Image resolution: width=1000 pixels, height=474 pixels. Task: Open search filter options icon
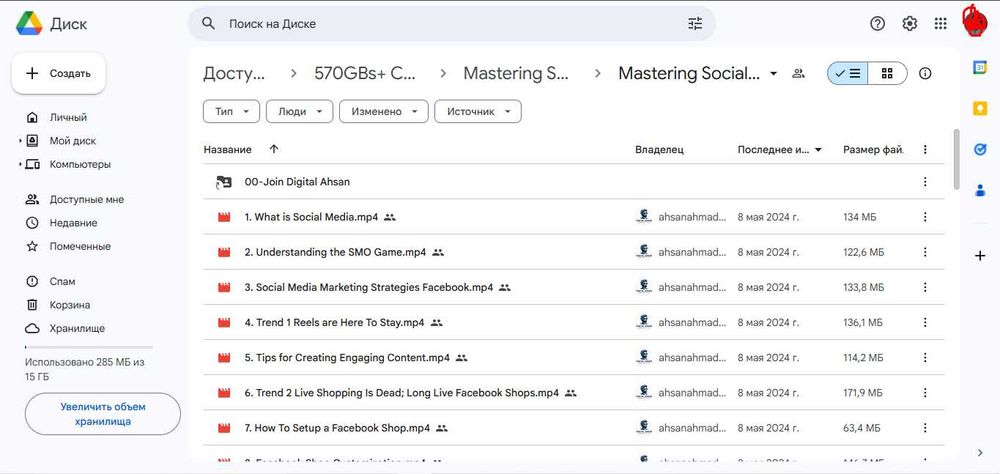point(695,23)
